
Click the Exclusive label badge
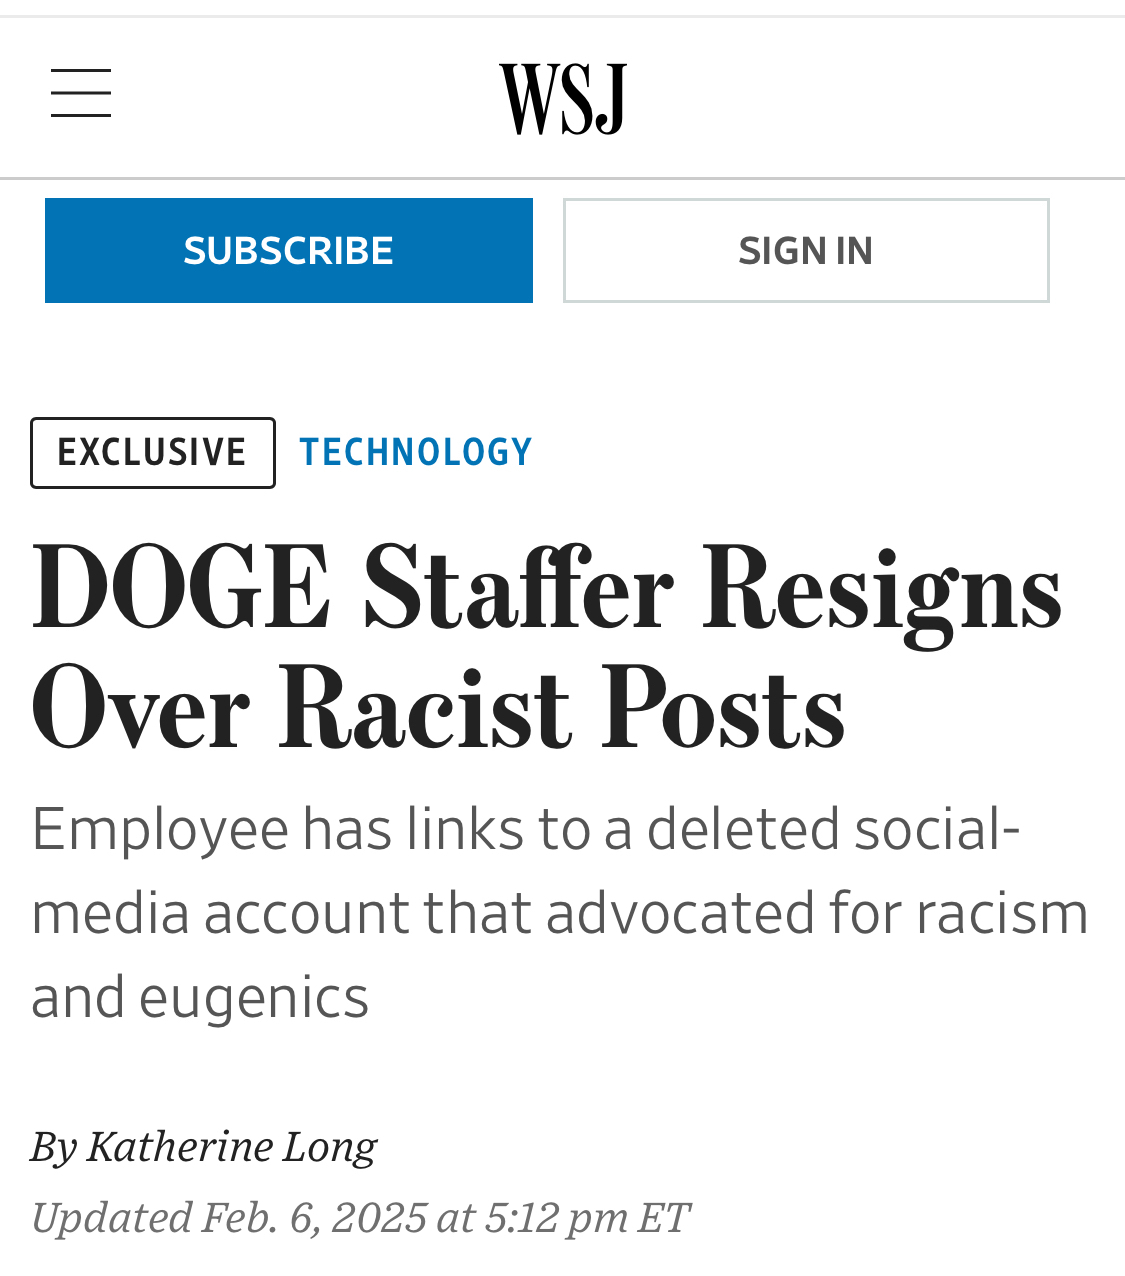(x=153, y=453)
